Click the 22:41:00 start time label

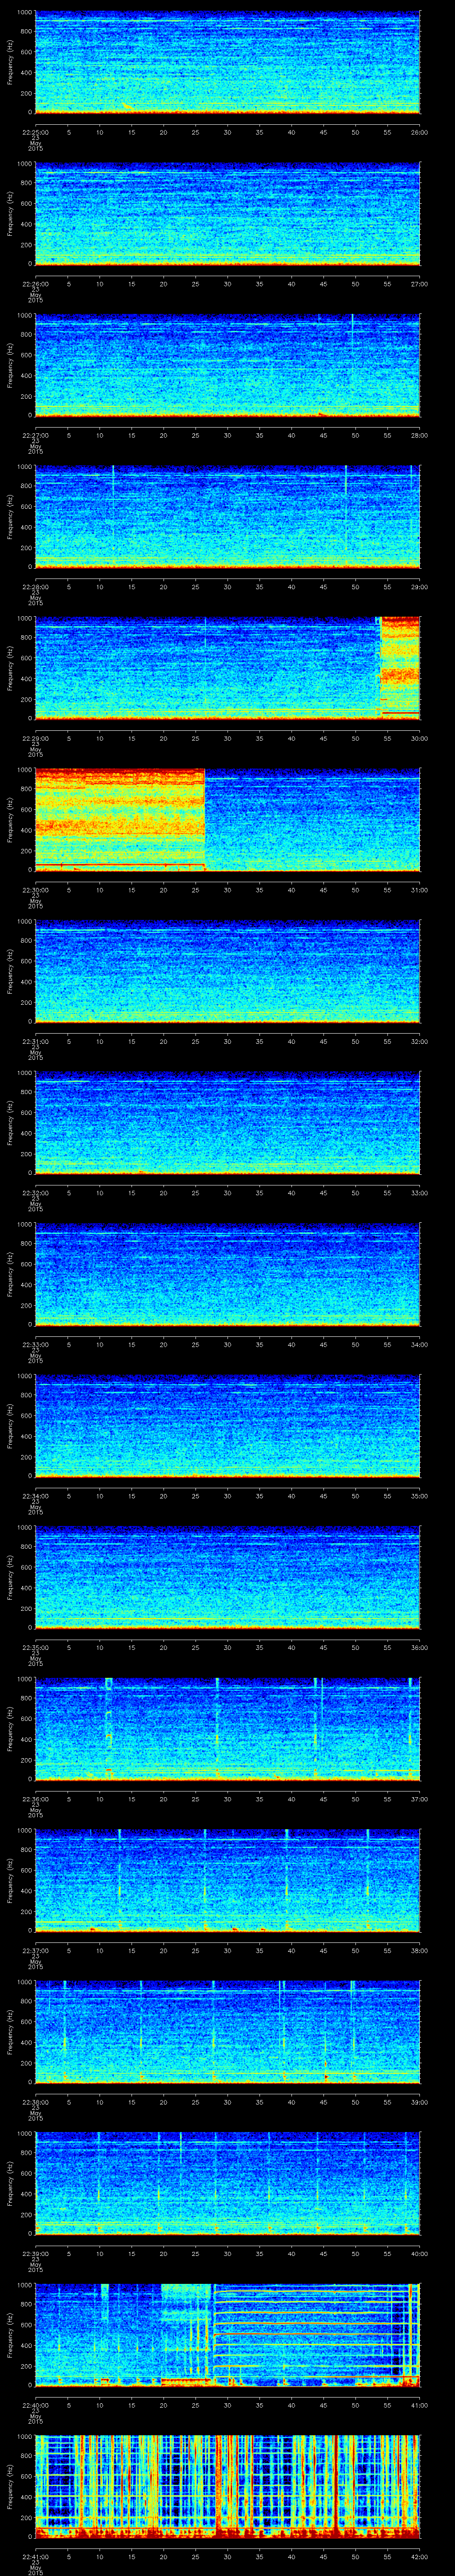(x=35, y=2556)
